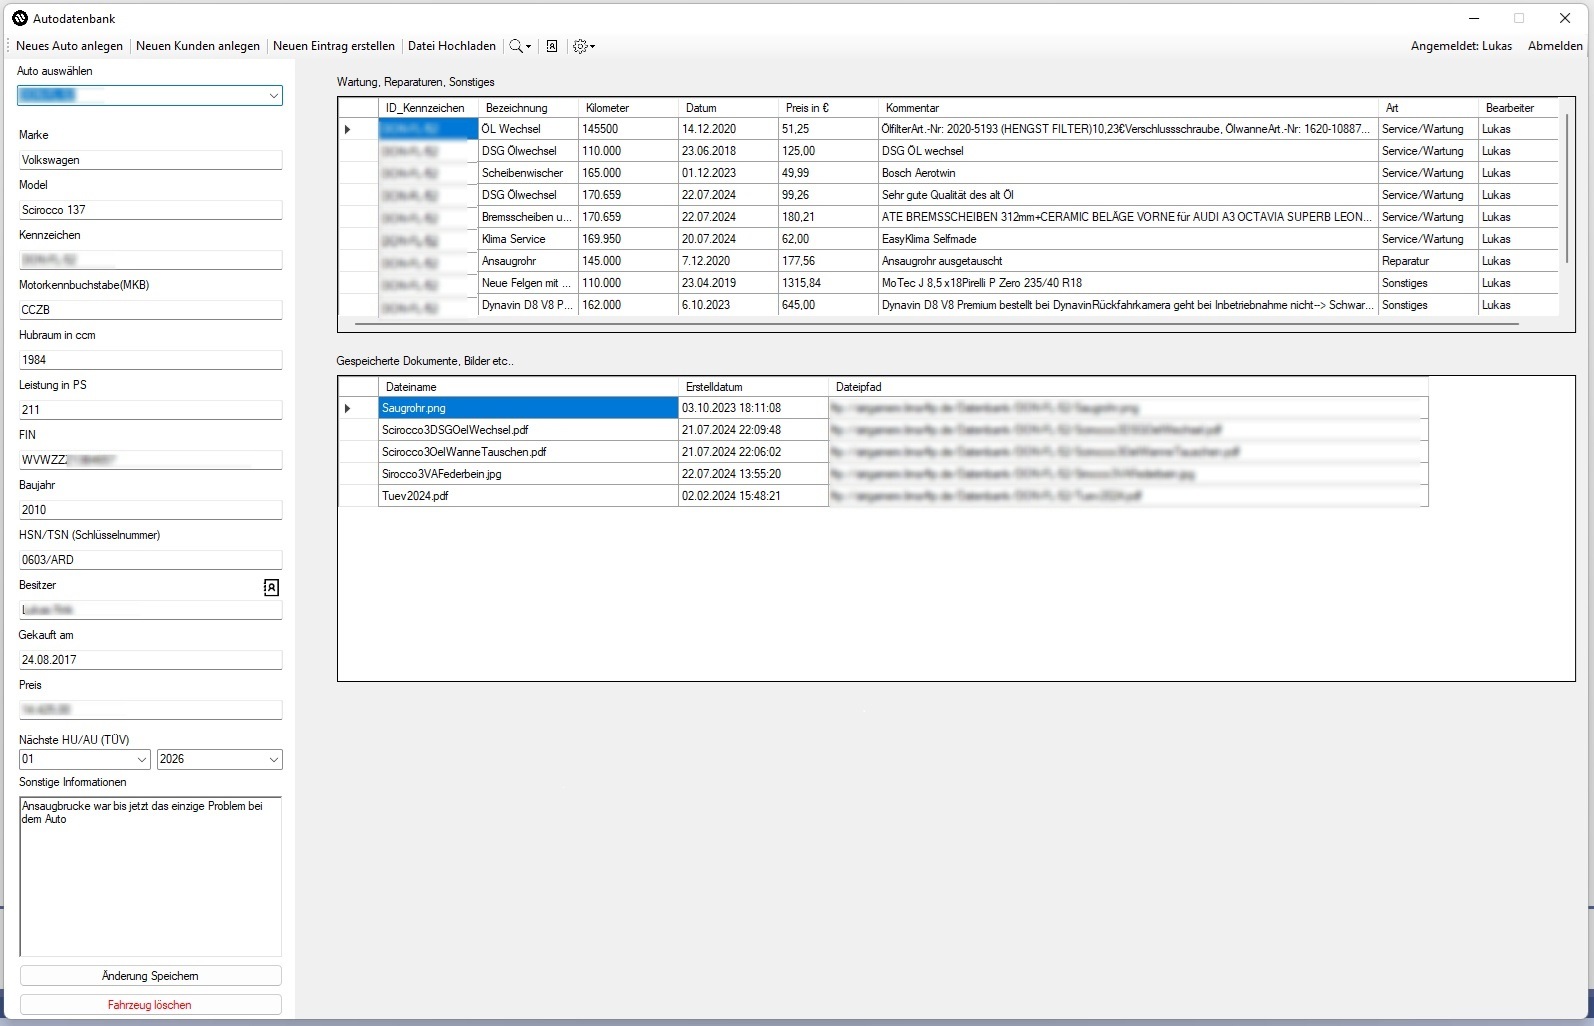Choose Neues Auto anlegen in the toolbar

[x=69, y=46]
